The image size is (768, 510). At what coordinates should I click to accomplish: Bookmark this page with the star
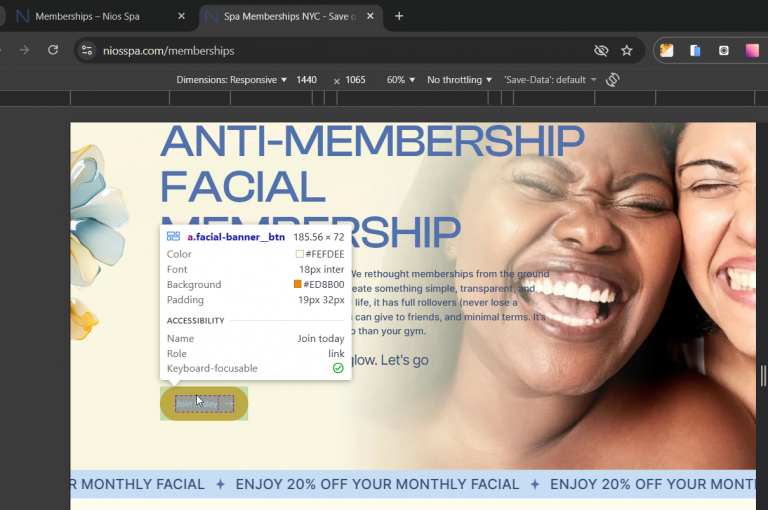[626, 50]
